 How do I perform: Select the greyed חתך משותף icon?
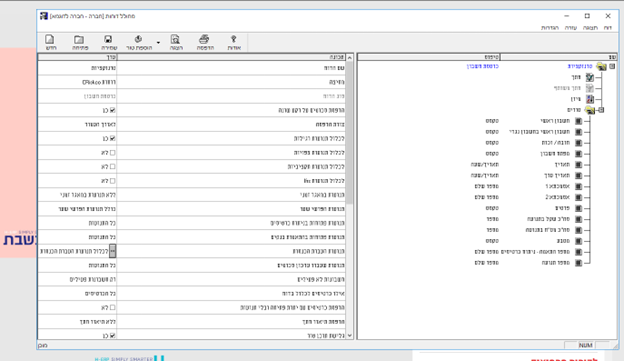click(x=589, y=88)
